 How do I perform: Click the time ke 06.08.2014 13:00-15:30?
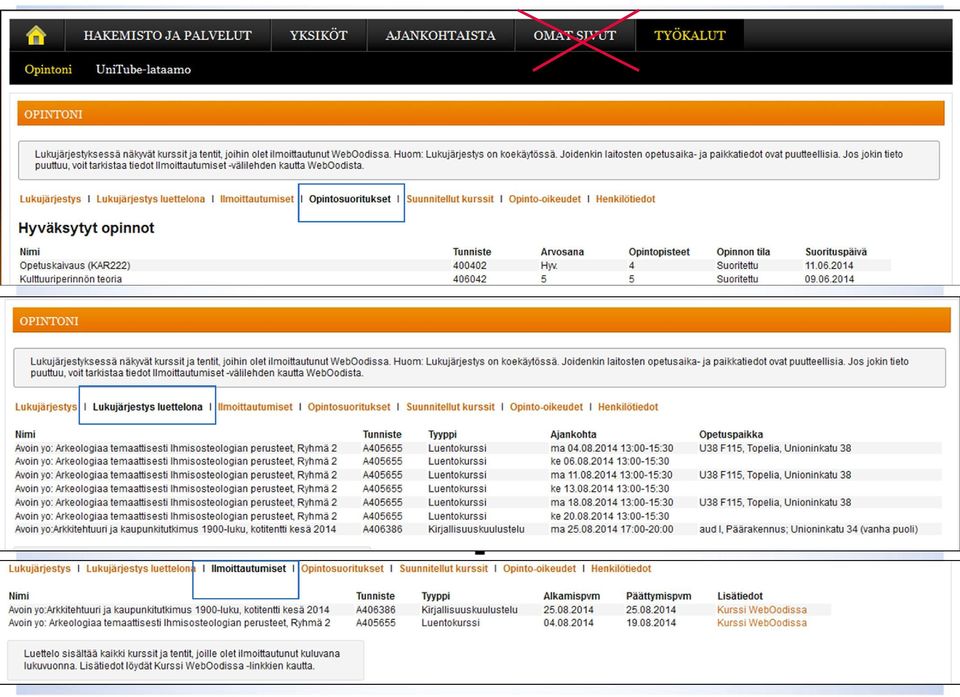pyautogui.click(x=610, y=461)
